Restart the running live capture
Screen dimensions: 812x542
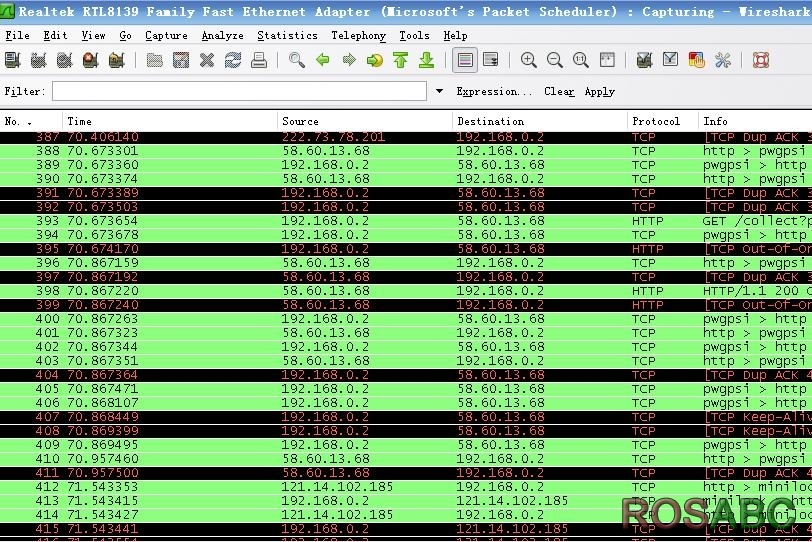point(117,60)
